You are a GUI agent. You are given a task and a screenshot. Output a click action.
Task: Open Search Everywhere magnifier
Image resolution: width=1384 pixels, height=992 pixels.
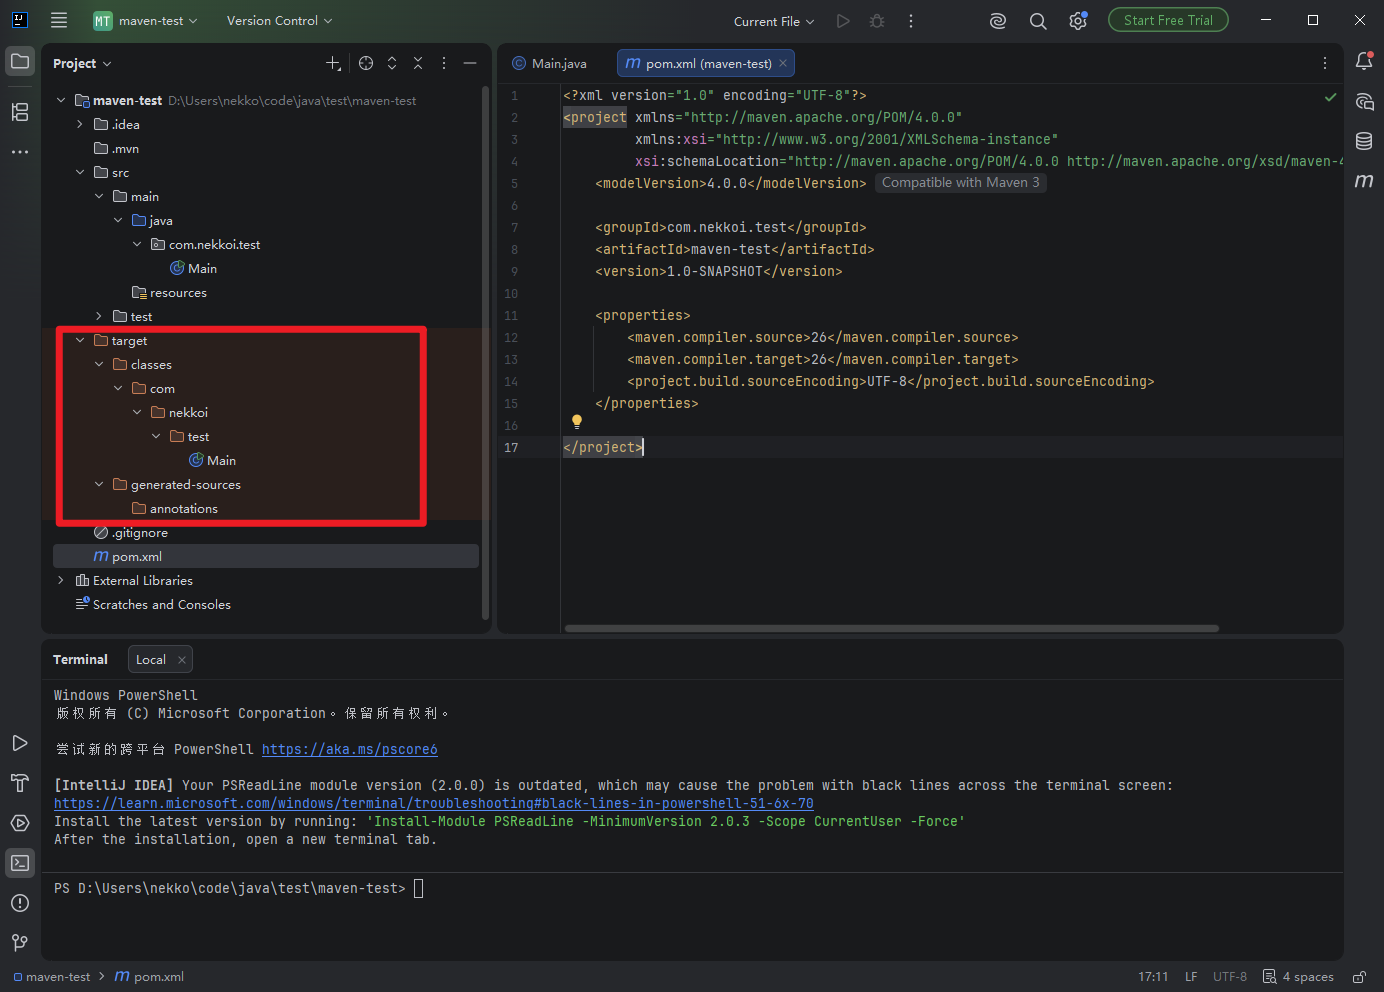[1038, 21]
